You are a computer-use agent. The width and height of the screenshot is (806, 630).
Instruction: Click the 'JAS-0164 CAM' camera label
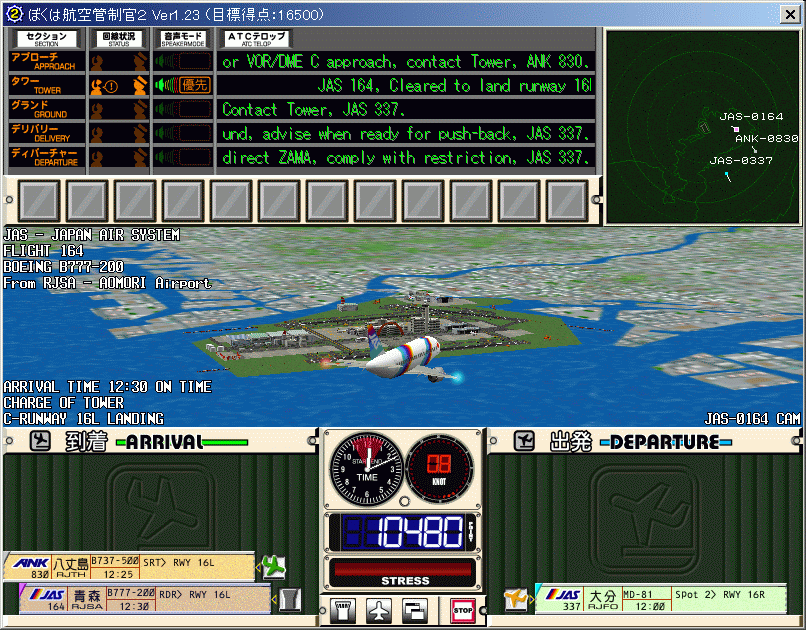(753, 419)
